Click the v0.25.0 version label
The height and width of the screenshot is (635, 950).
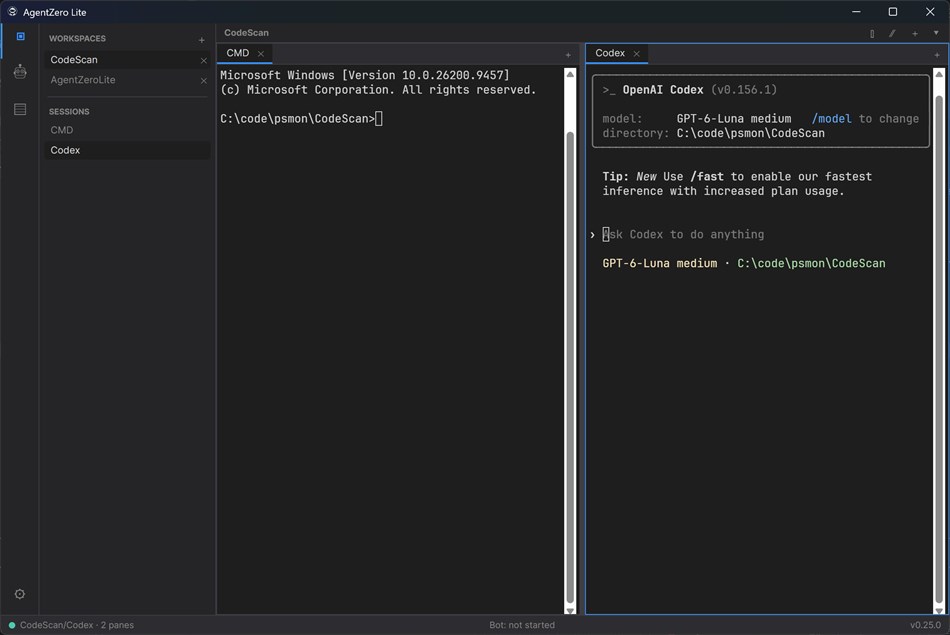pyautogui.click(x=925, y=625)
